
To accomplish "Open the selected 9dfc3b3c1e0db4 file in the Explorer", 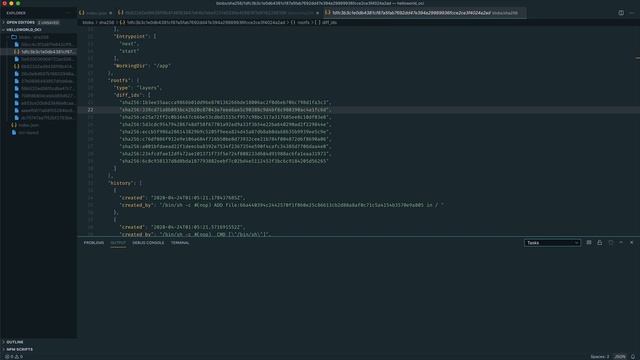I will point(39,52).
